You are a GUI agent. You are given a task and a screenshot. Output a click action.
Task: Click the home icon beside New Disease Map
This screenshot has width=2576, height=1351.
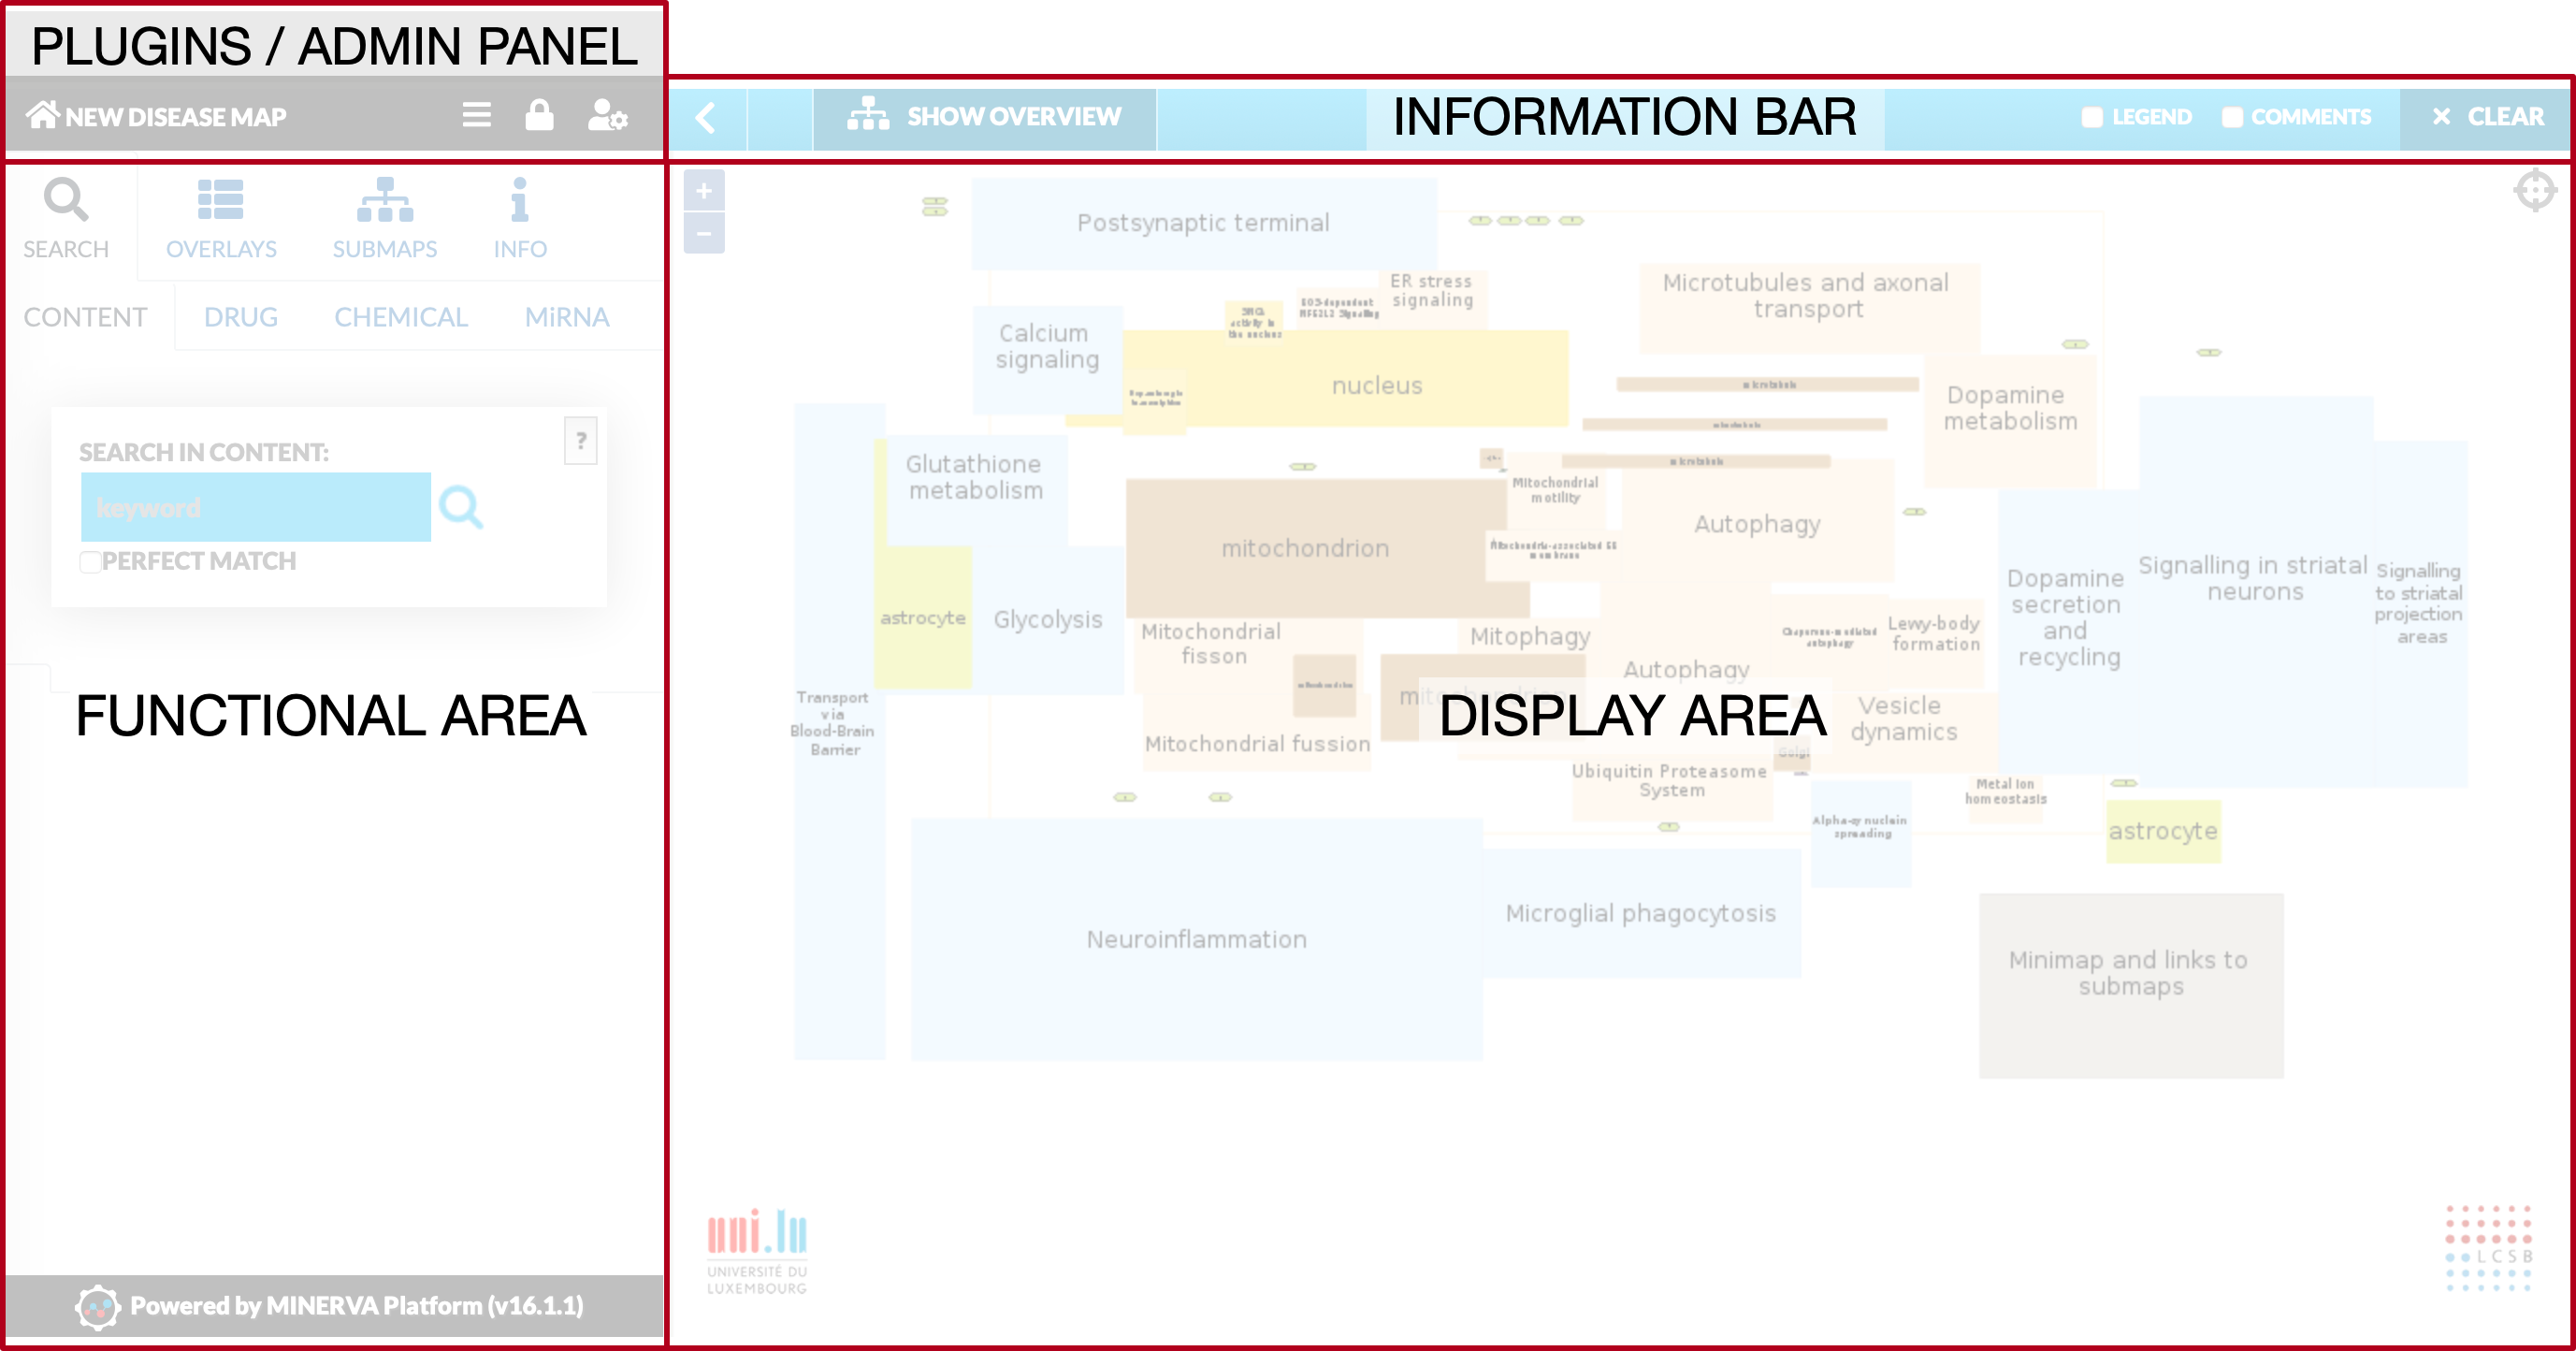pos(42,115)
